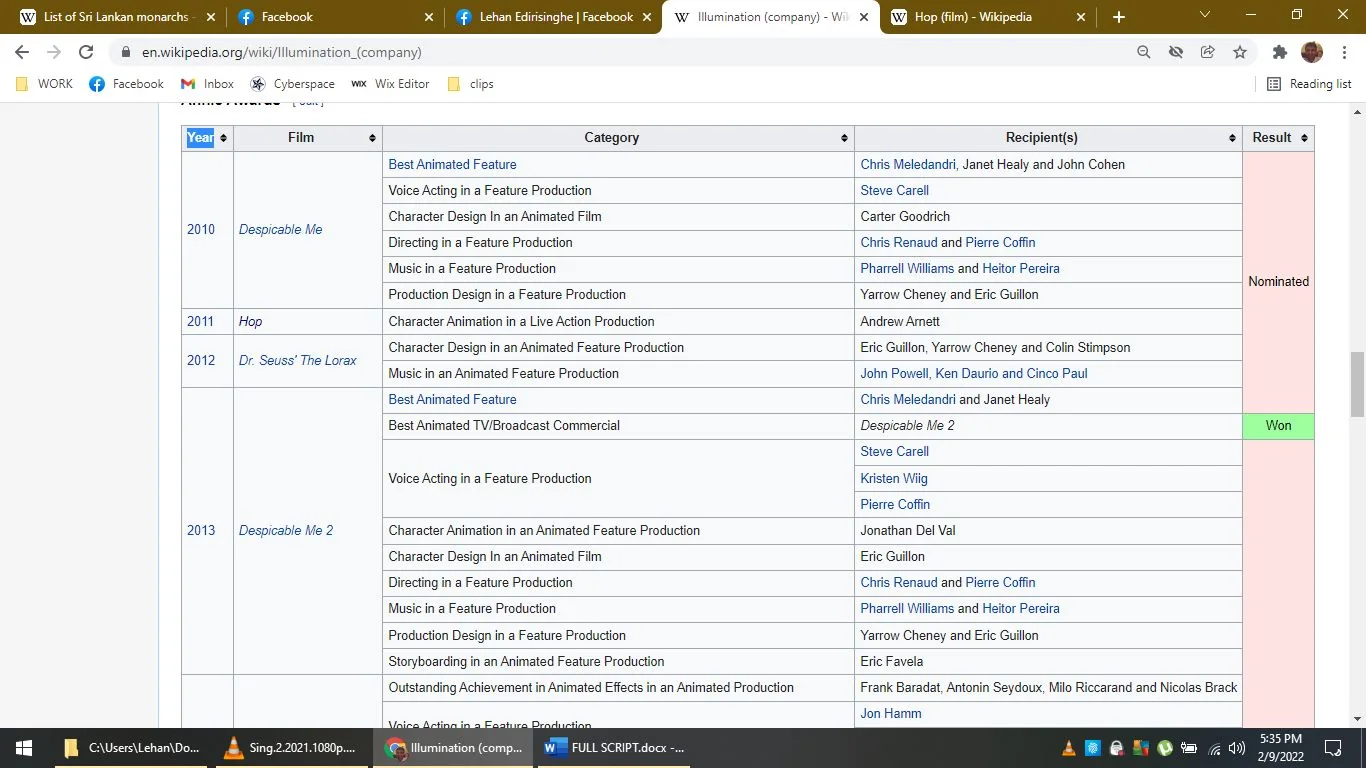Screen dimensions: 1366x768
Task: Reload the Wikipedia page
Action: [x=86, y=52]
